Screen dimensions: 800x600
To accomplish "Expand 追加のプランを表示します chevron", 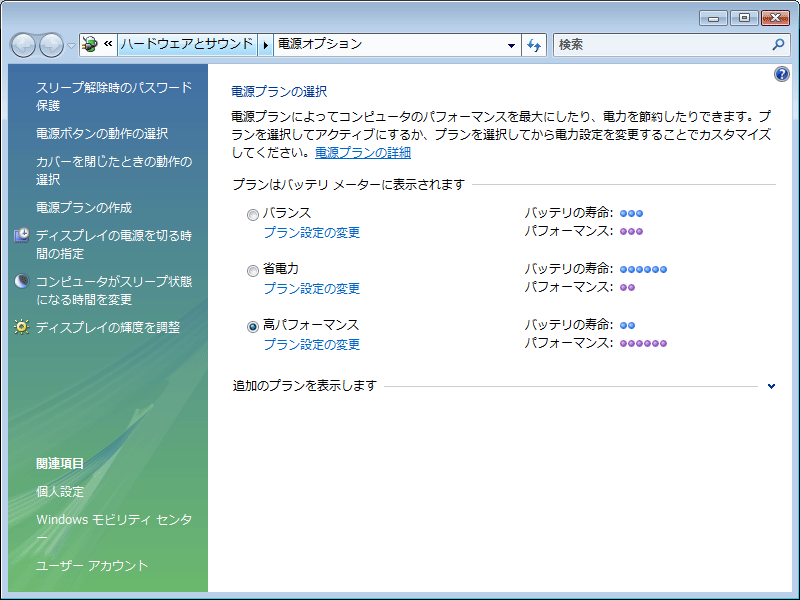I will pos(771,386).
